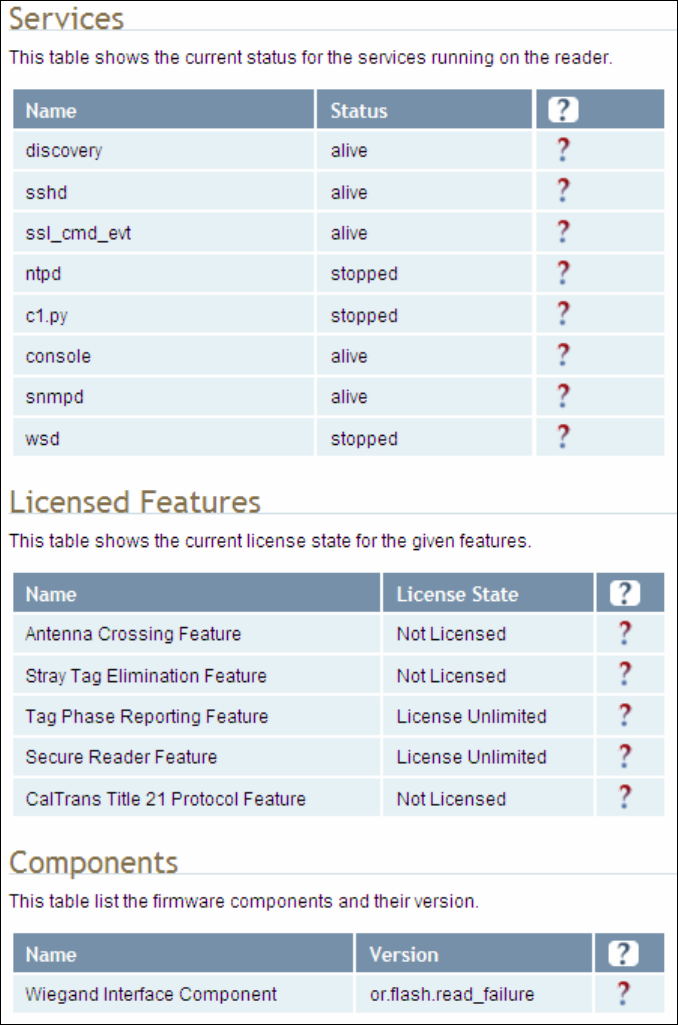Click Not Licensed for Stray Tag Elimination

(x=451, y=675)
